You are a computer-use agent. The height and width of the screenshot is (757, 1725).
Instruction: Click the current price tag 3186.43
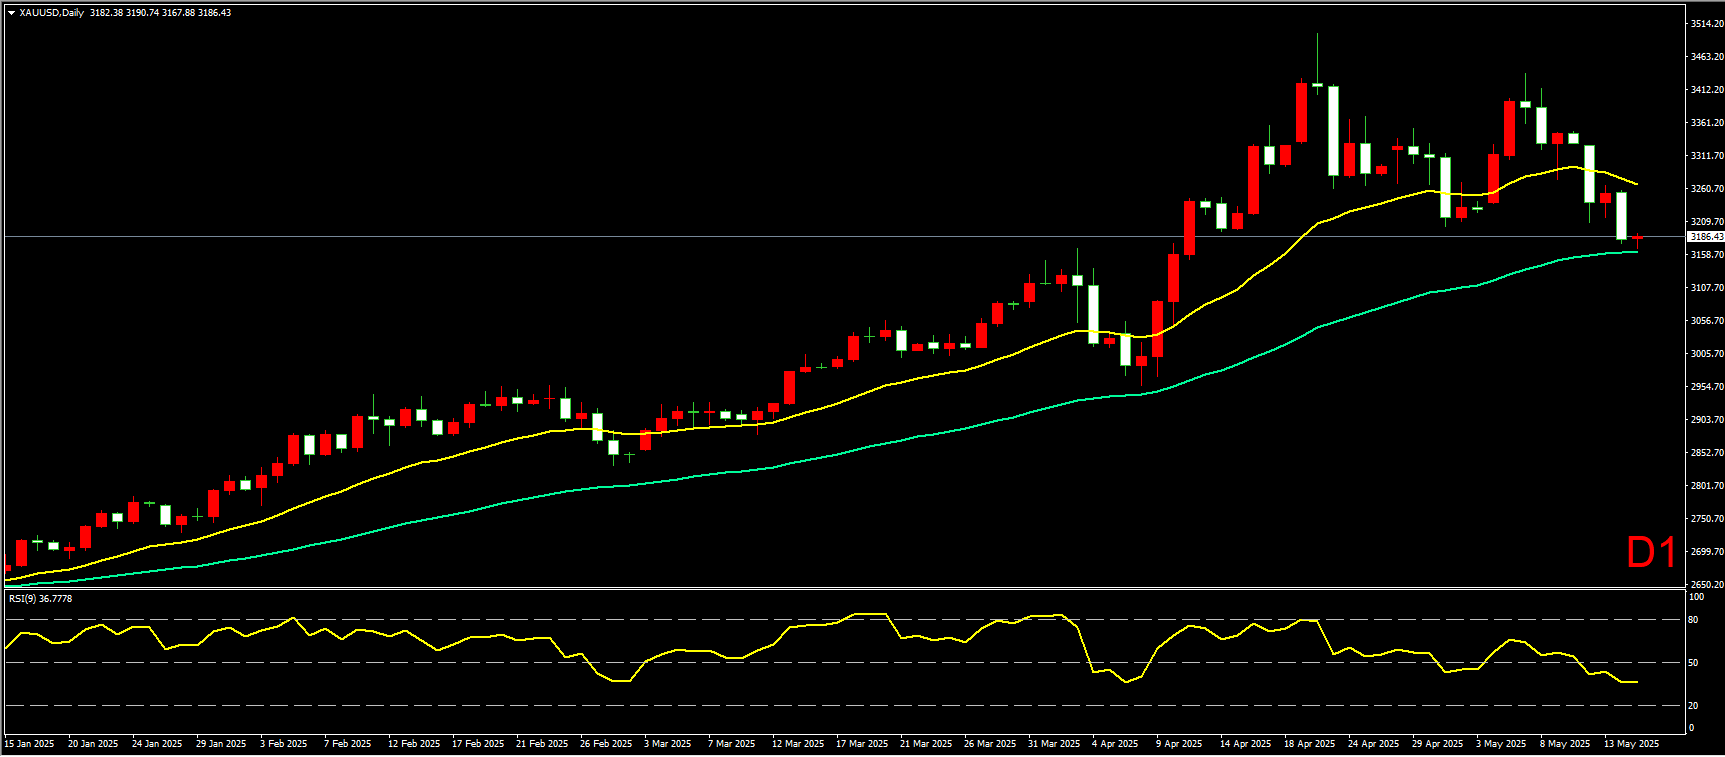click(1705, 237)
